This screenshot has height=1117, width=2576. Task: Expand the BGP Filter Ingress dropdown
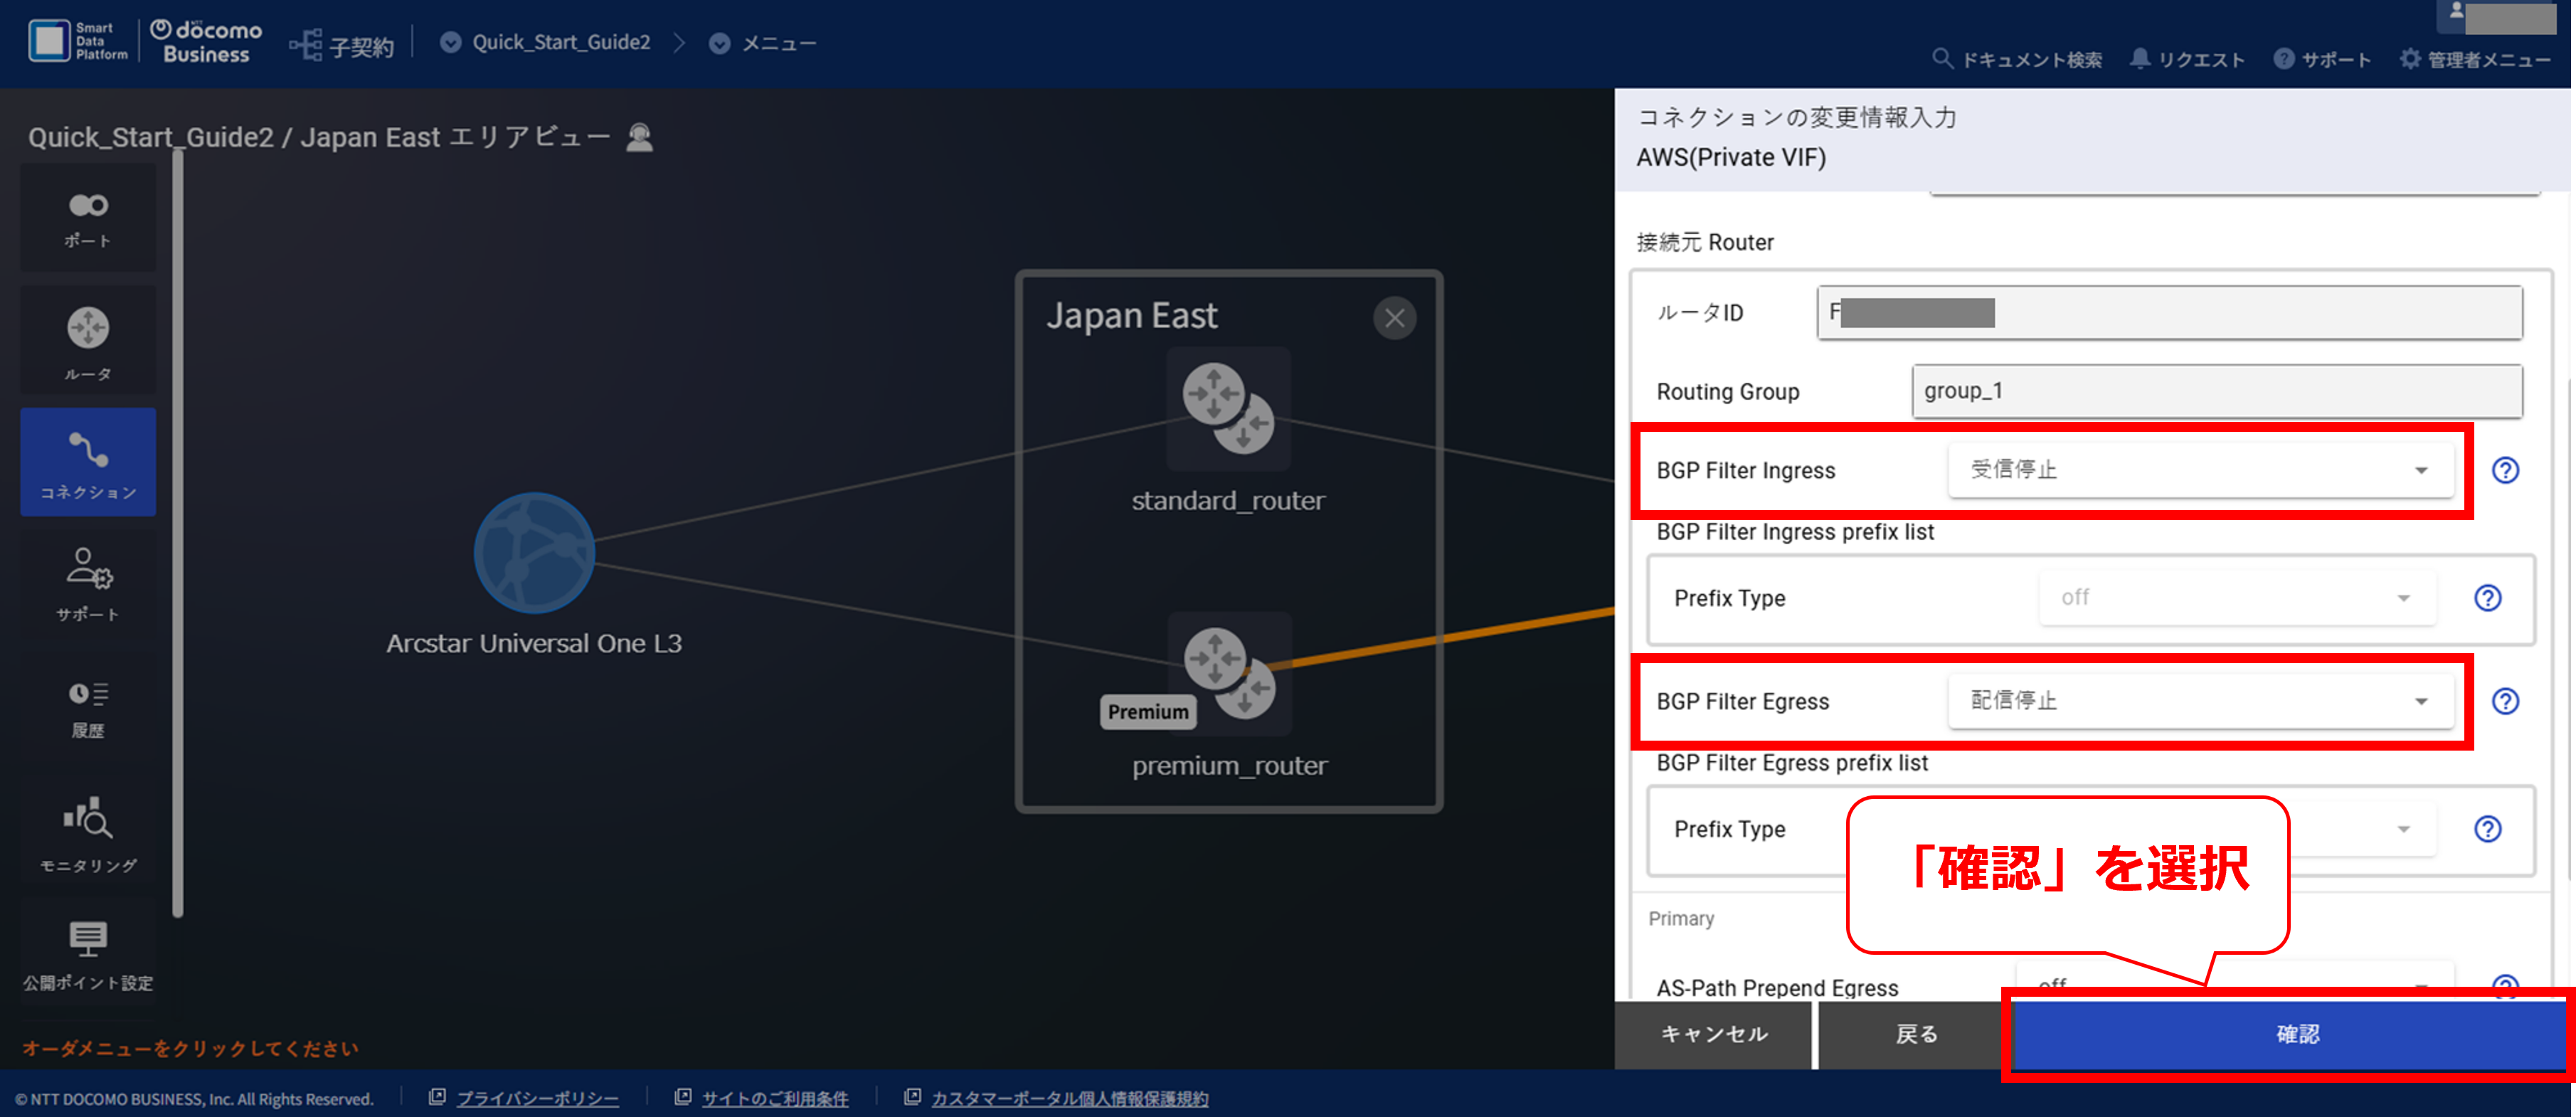coord(2201,470)
